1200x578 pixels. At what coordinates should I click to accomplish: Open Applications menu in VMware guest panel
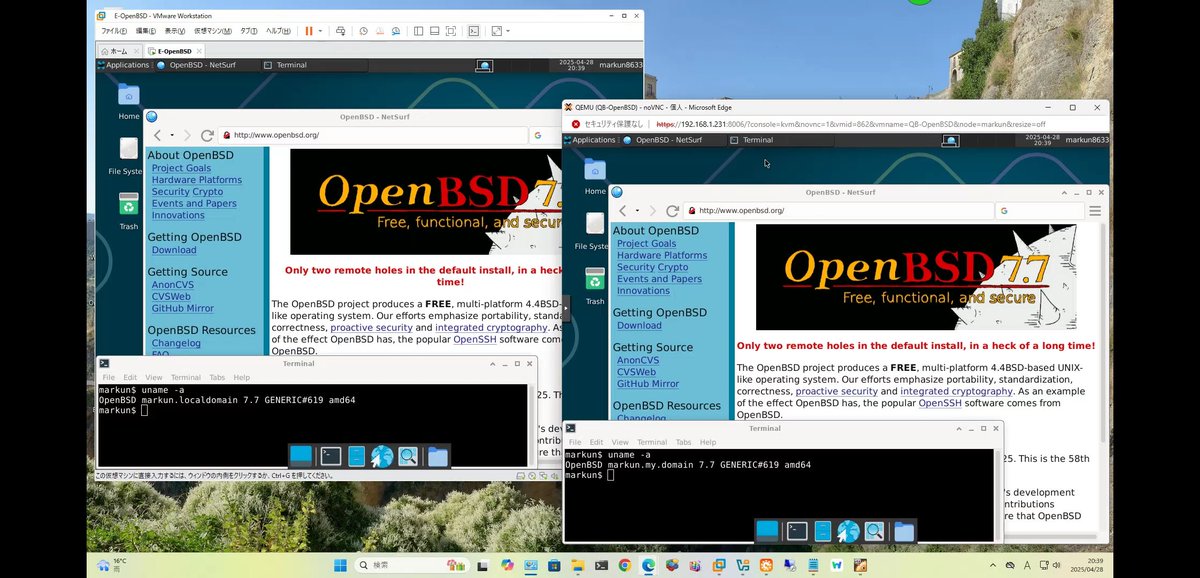123,65
